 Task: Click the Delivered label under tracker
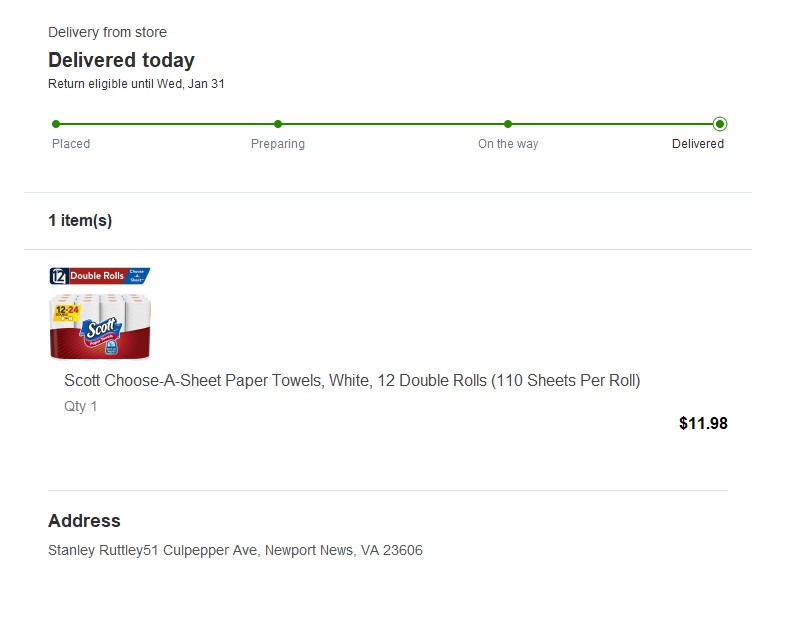[698, 144]
